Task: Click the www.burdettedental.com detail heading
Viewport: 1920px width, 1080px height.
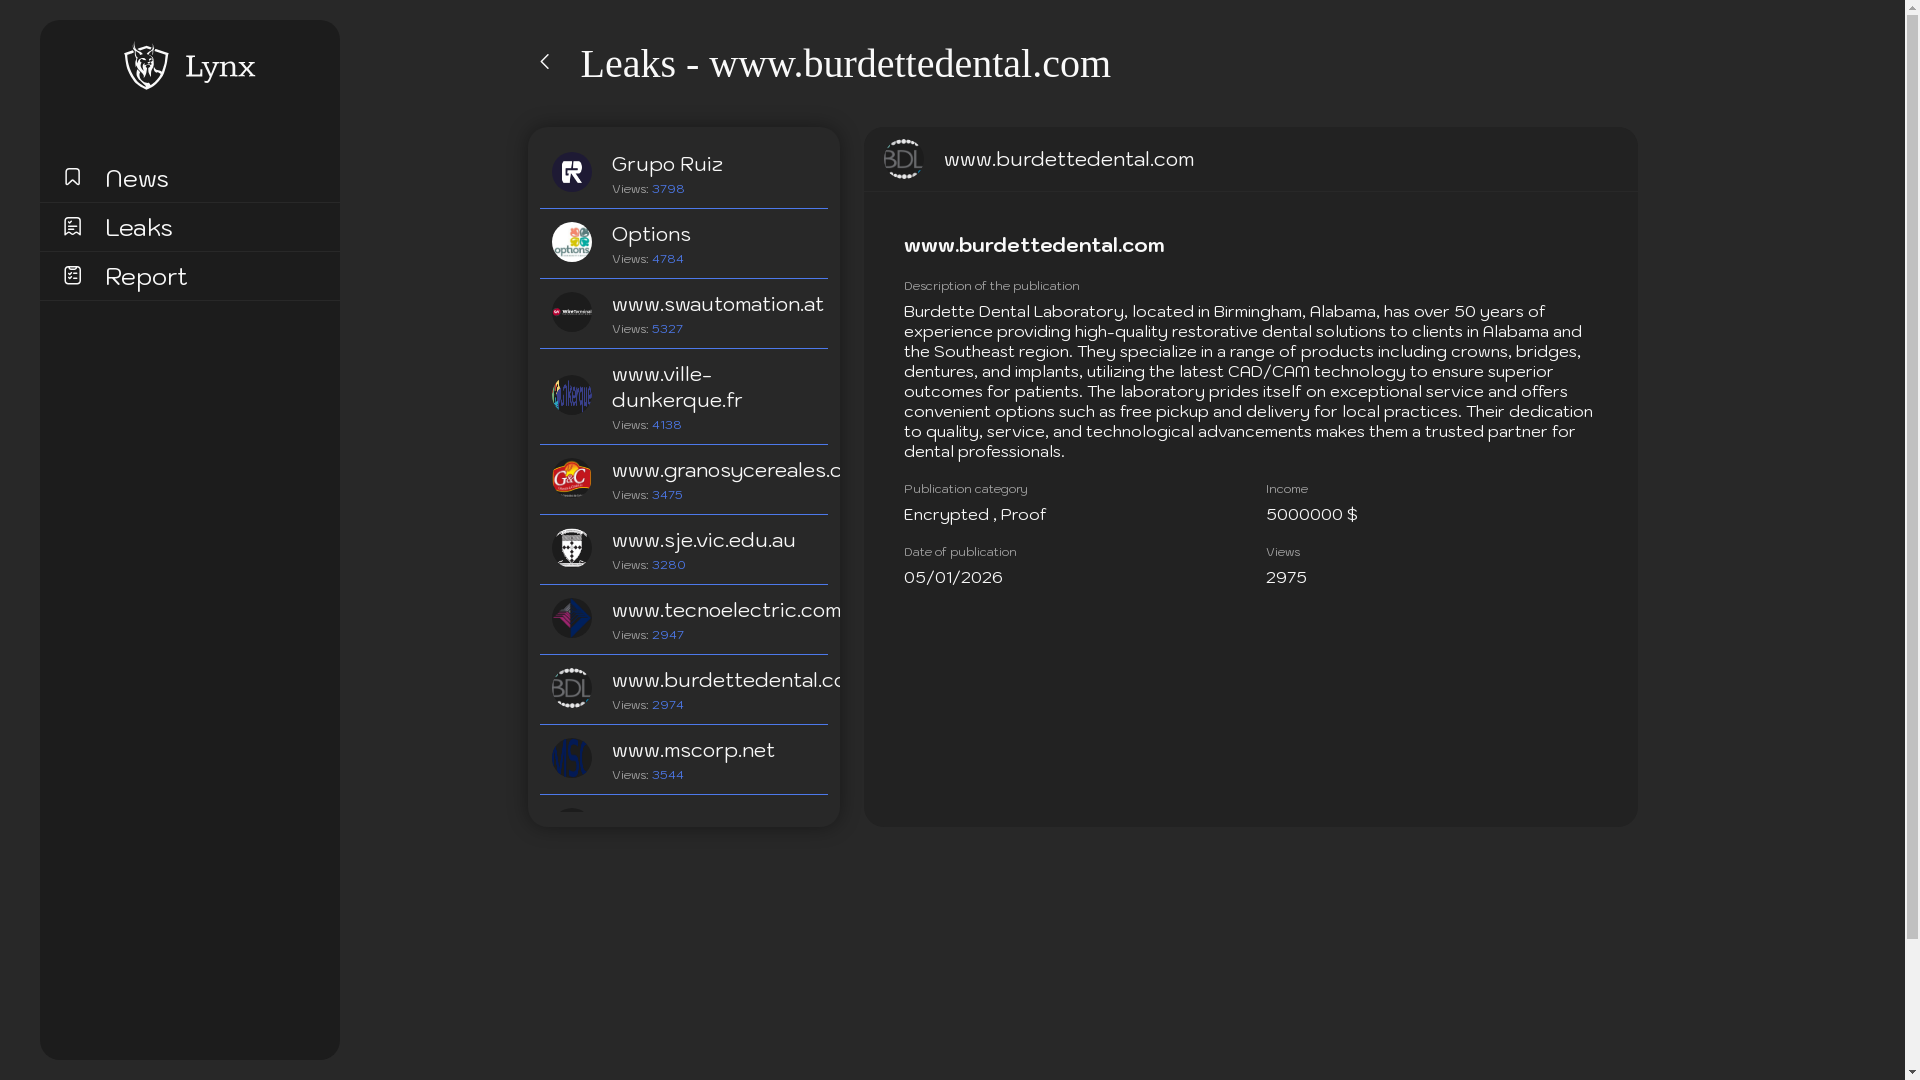Action: pyautogui.click(x=1034, y=245)
